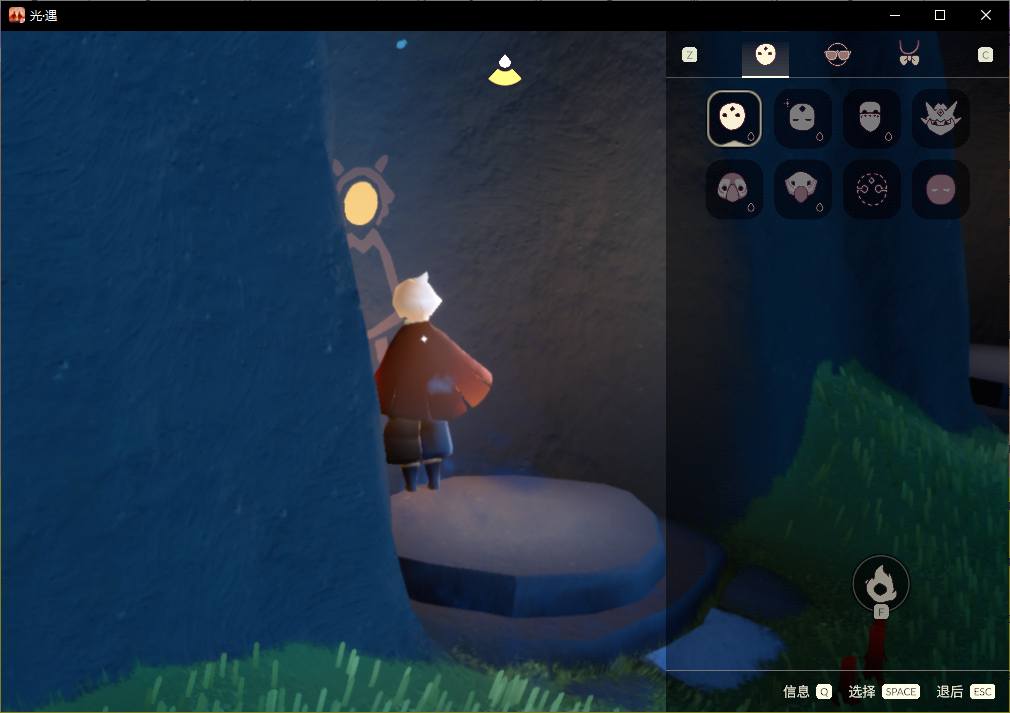Click the 选择 select button

[x=862, y=692]
